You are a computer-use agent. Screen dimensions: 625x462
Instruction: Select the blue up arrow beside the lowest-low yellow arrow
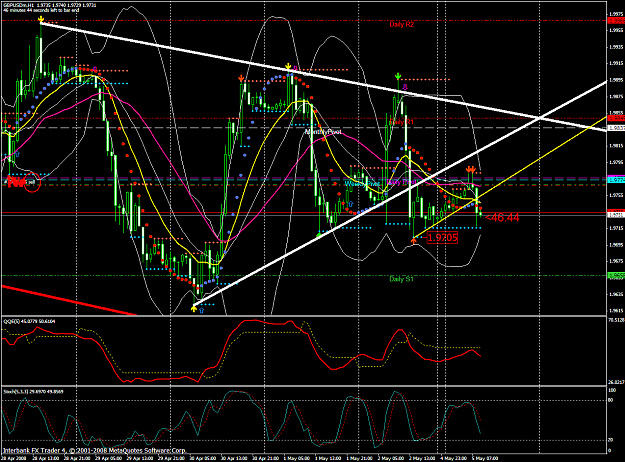click(201, 310)
